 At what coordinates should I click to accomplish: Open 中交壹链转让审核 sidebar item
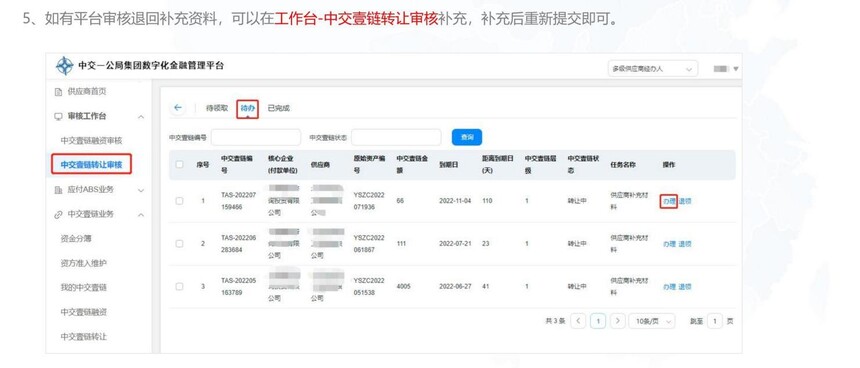tap(91, 165)
